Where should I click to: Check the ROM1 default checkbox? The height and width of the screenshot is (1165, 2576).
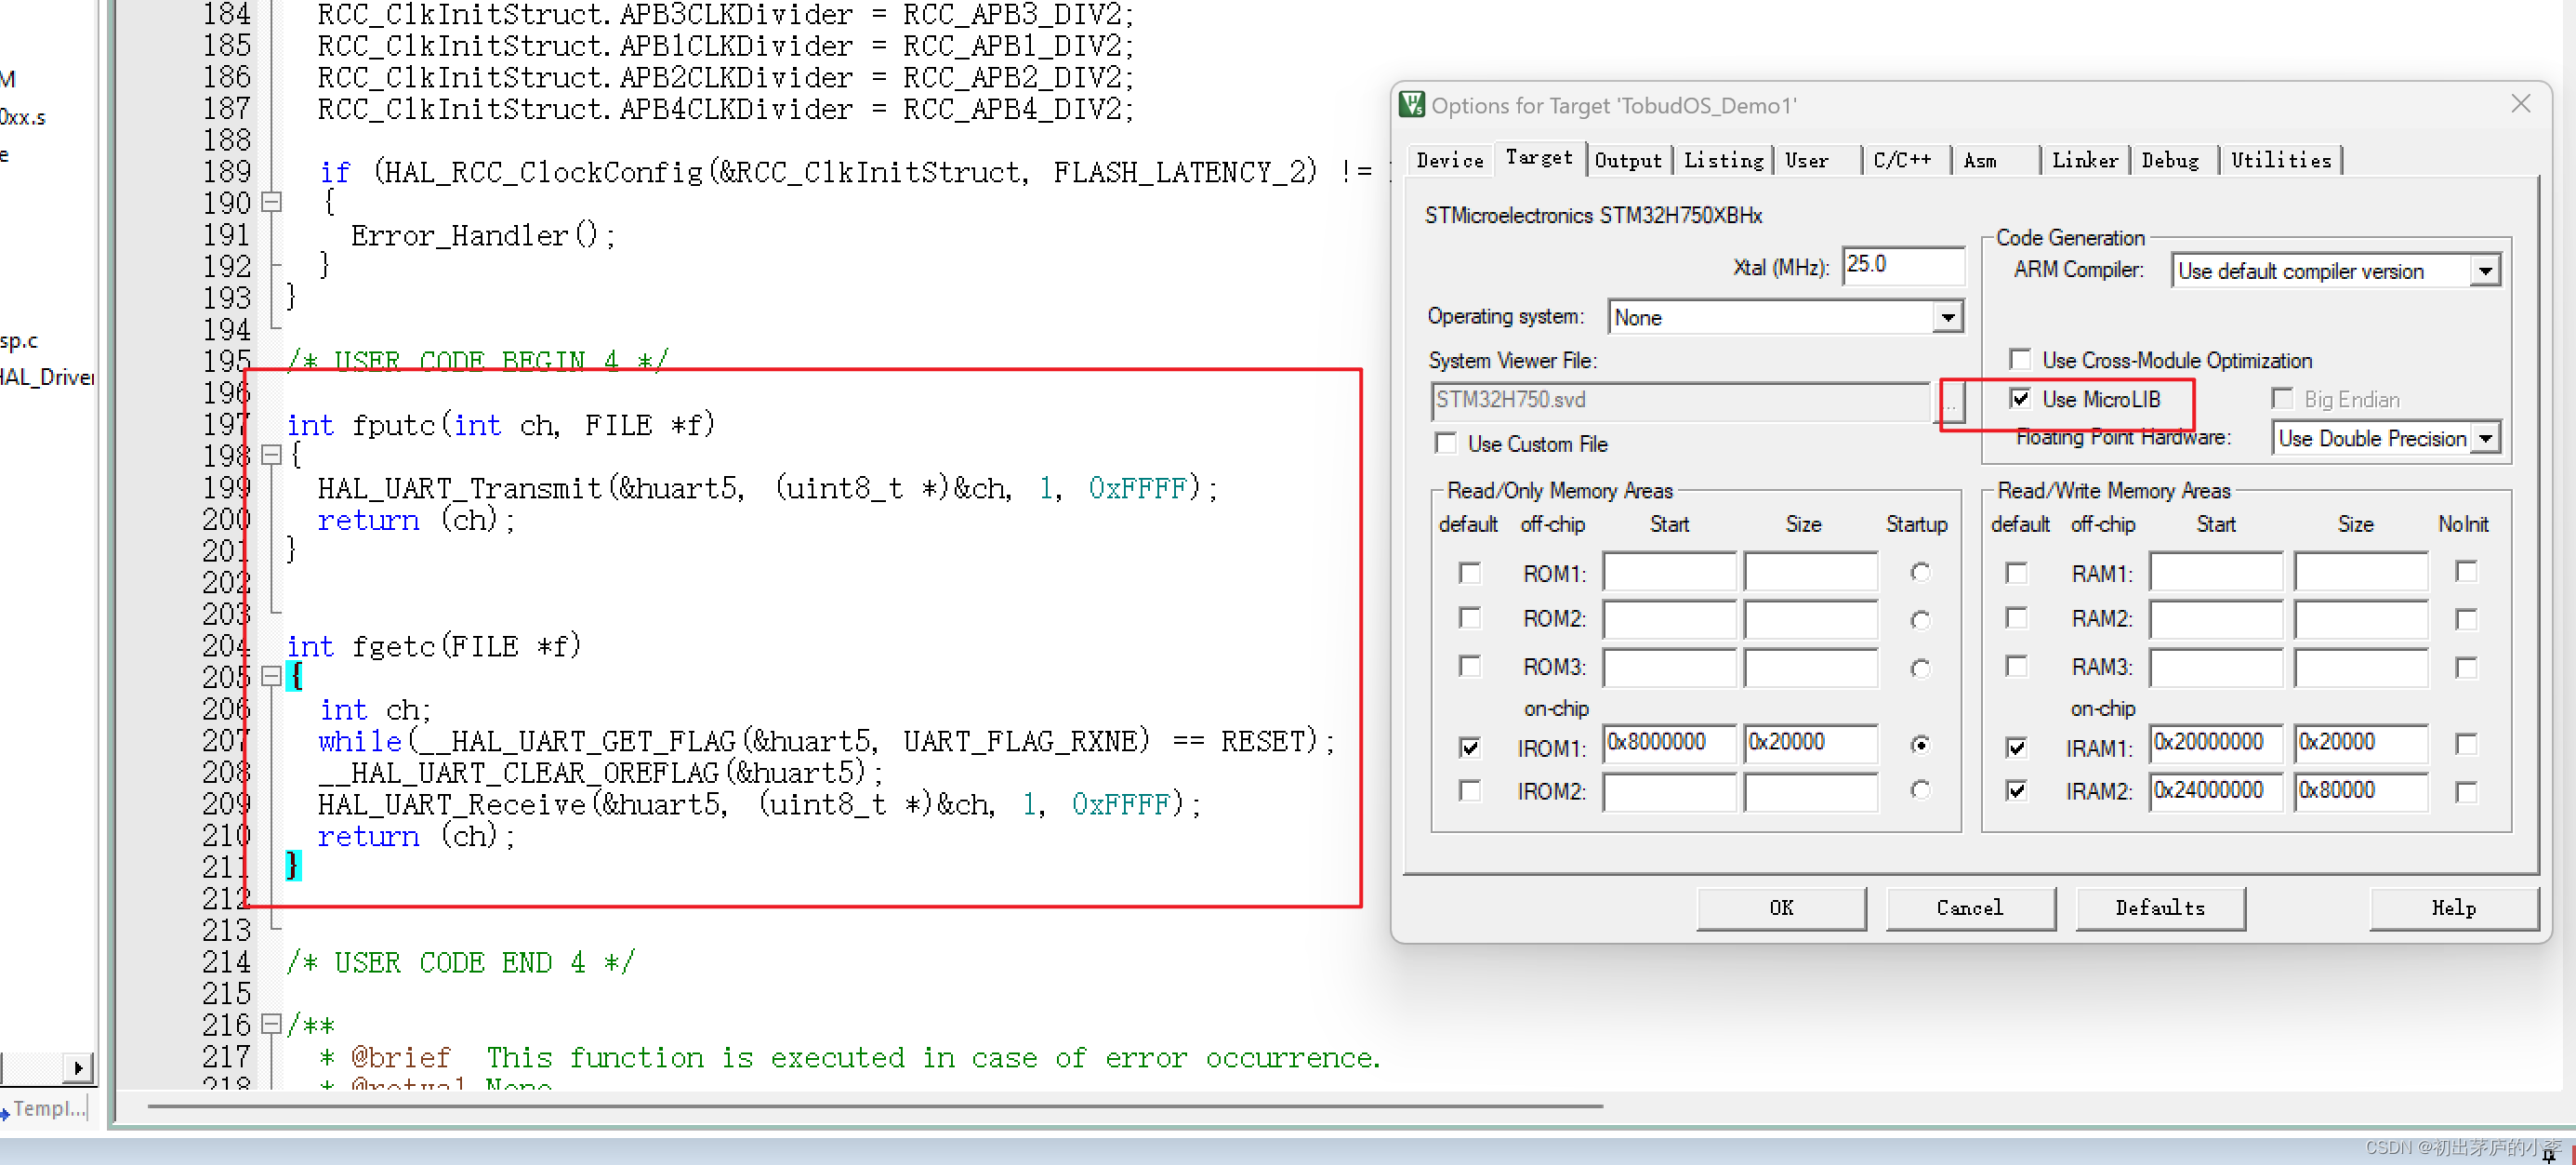click(1468, 573)
